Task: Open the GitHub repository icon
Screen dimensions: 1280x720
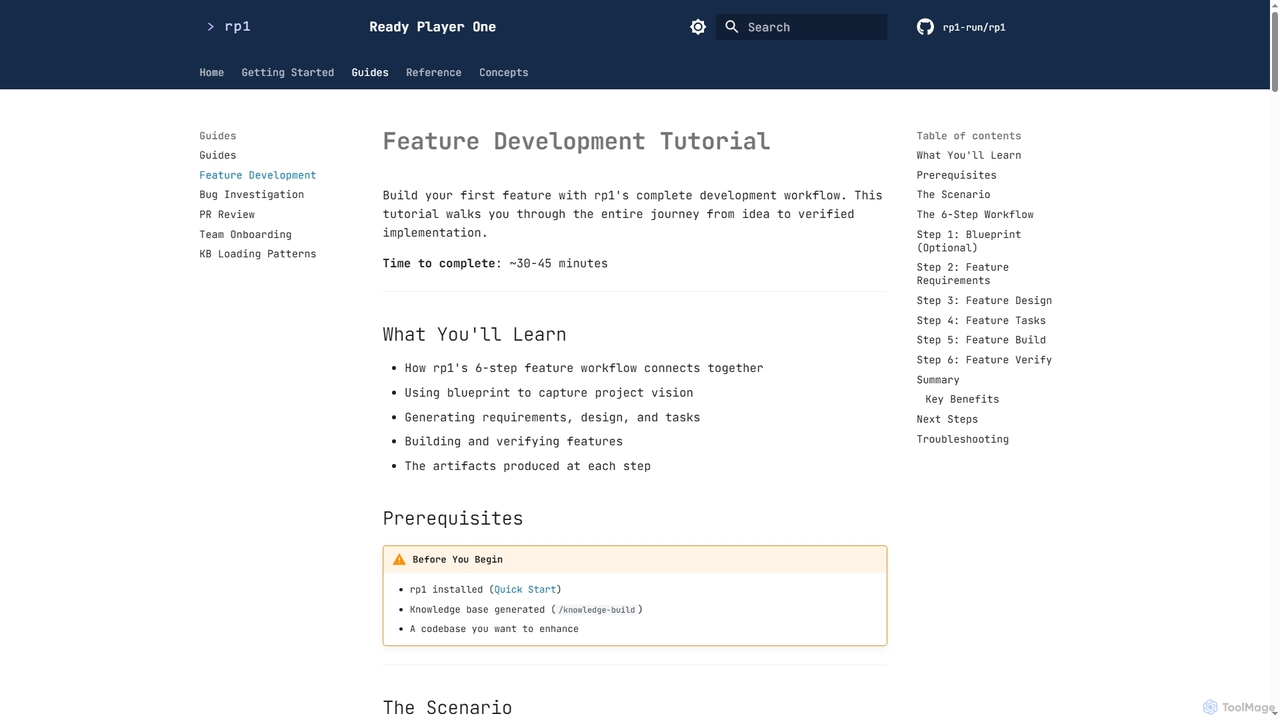Action: click(925, 27)
